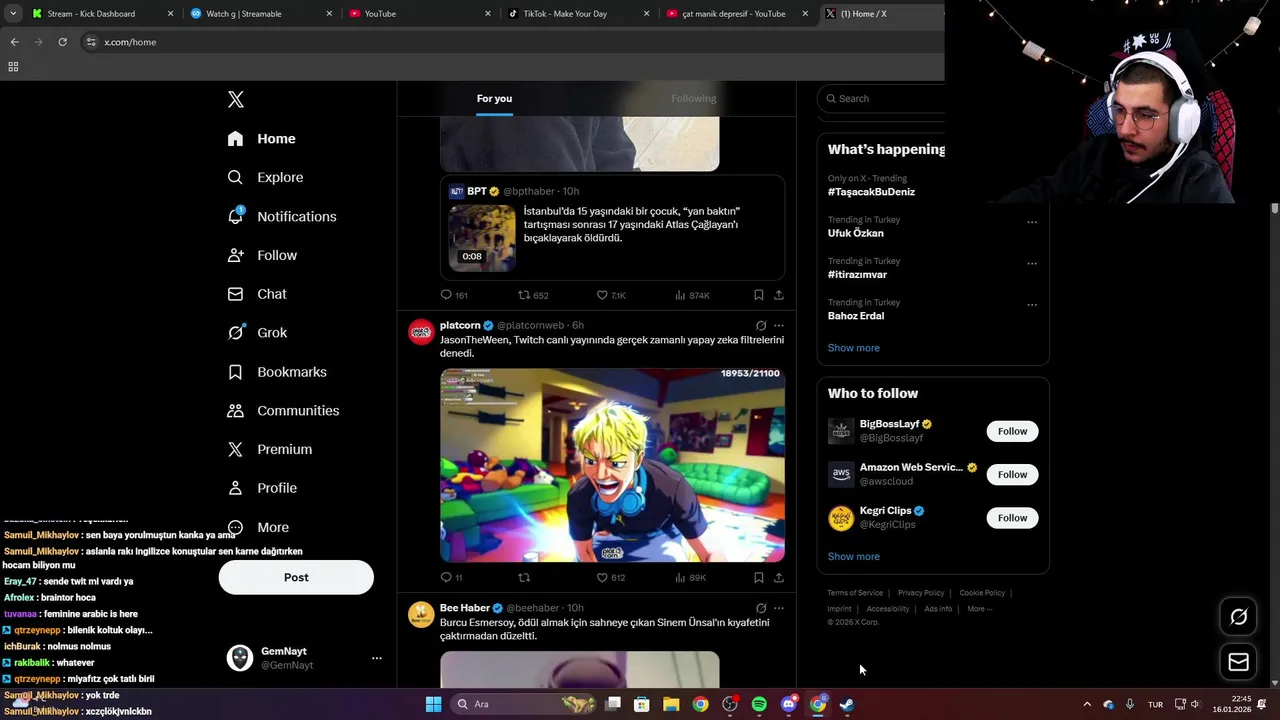
Task: Click the Post button
Action: (296, 577)
